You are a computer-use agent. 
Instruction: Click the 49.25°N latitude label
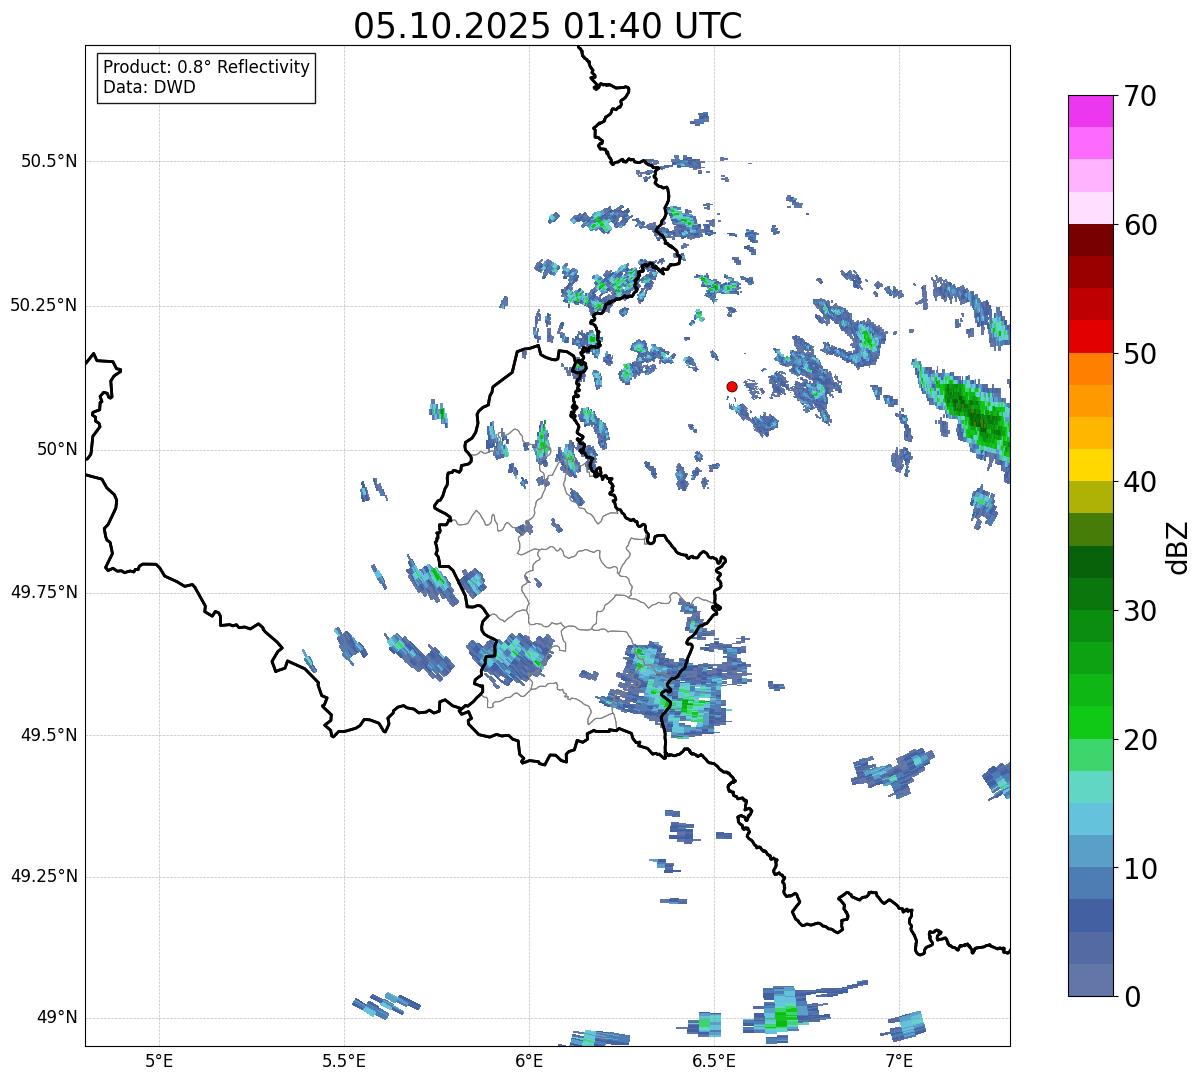[44, 877]
